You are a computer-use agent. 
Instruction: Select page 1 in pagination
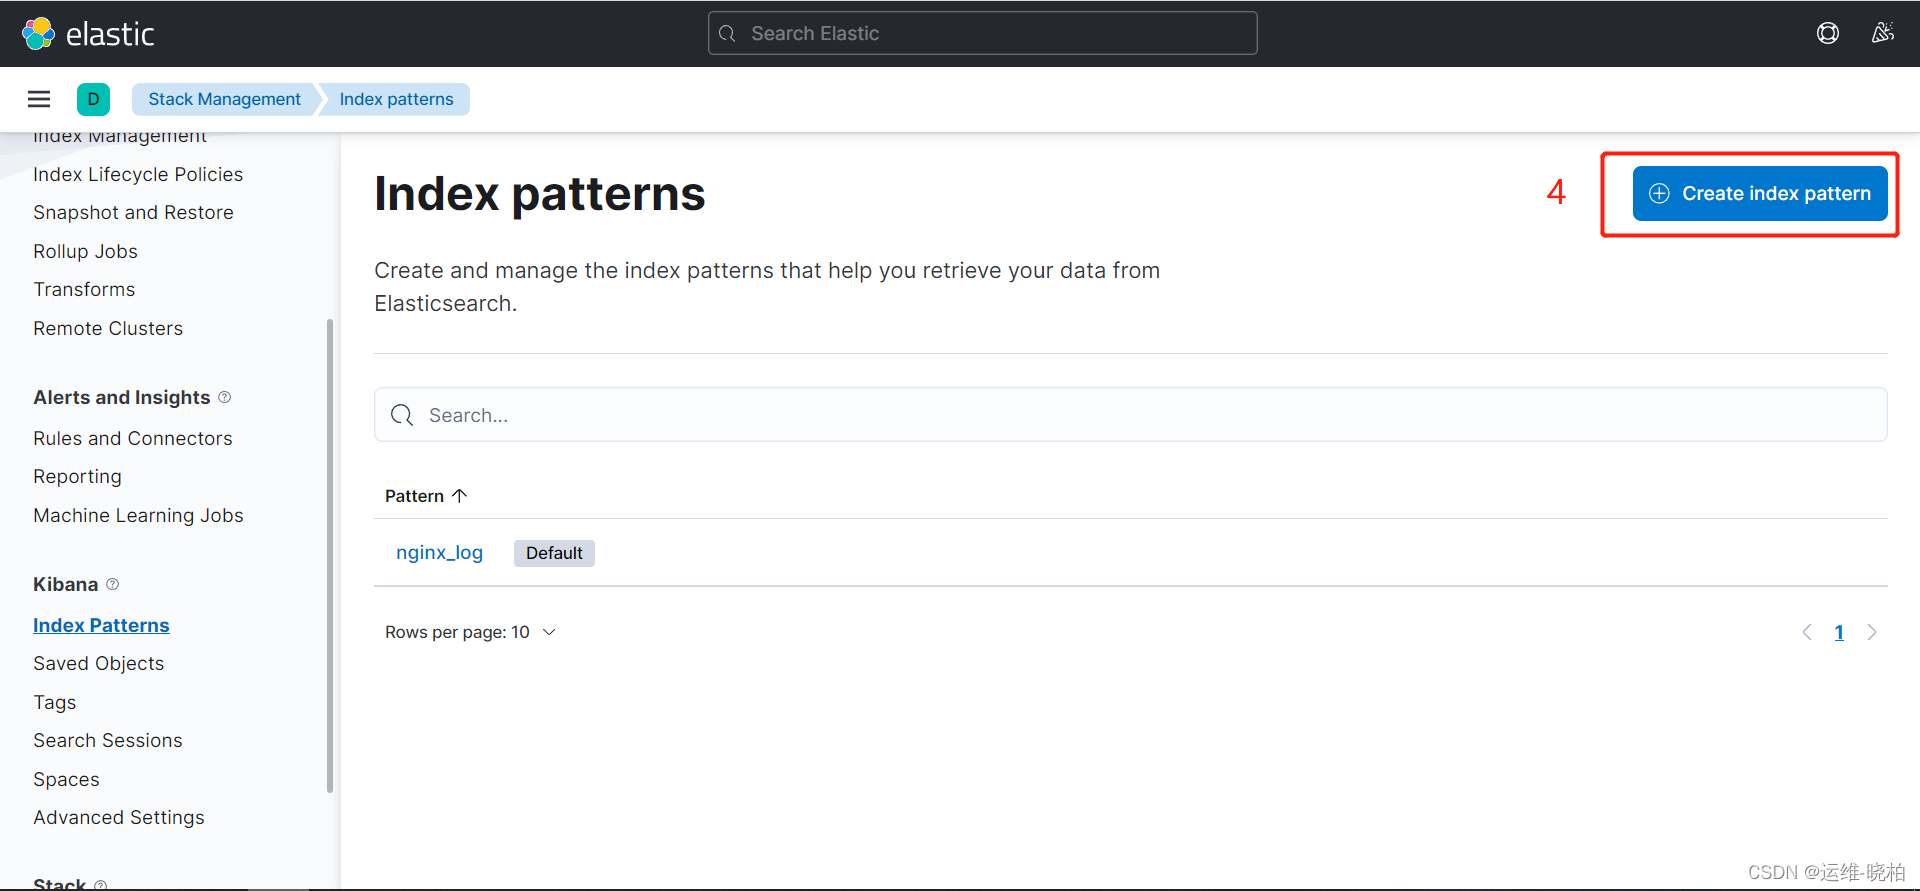pyautogui.click(x=1839, y=632)
